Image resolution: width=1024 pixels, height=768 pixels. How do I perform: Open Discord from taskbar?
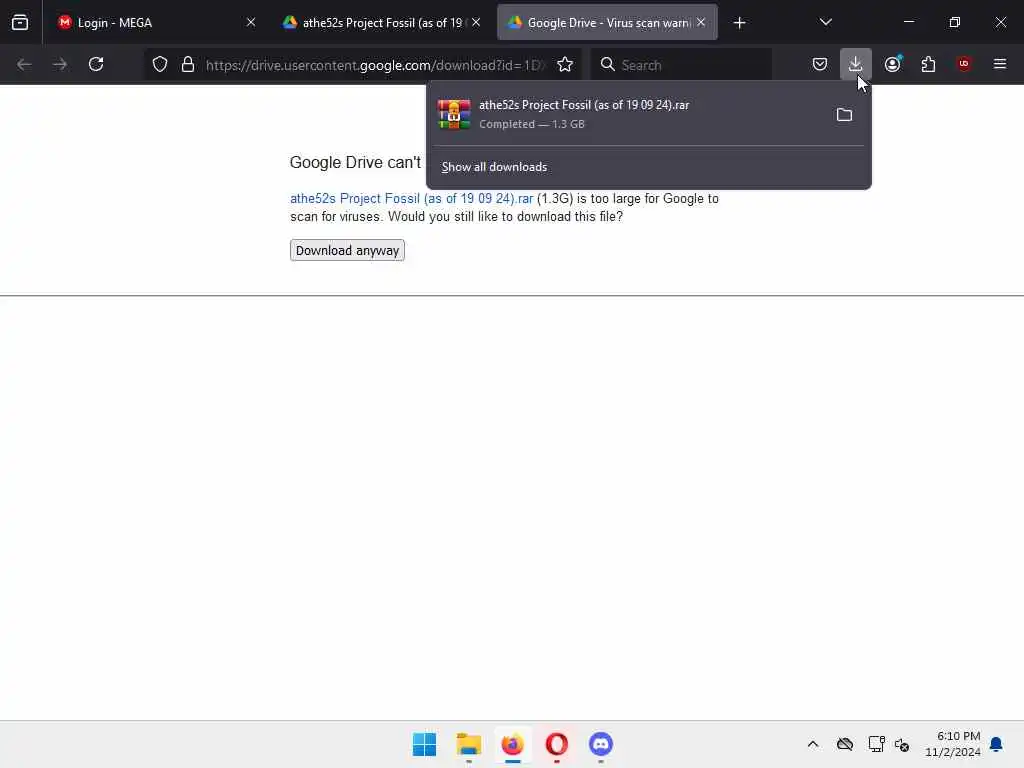[x=601, y=744]
